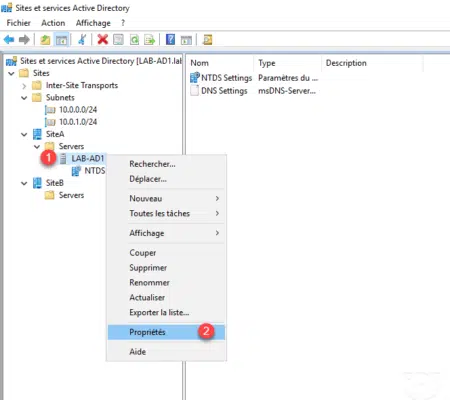
Task: Collapse the Subnets tree node
Action: tap(24, 98)
